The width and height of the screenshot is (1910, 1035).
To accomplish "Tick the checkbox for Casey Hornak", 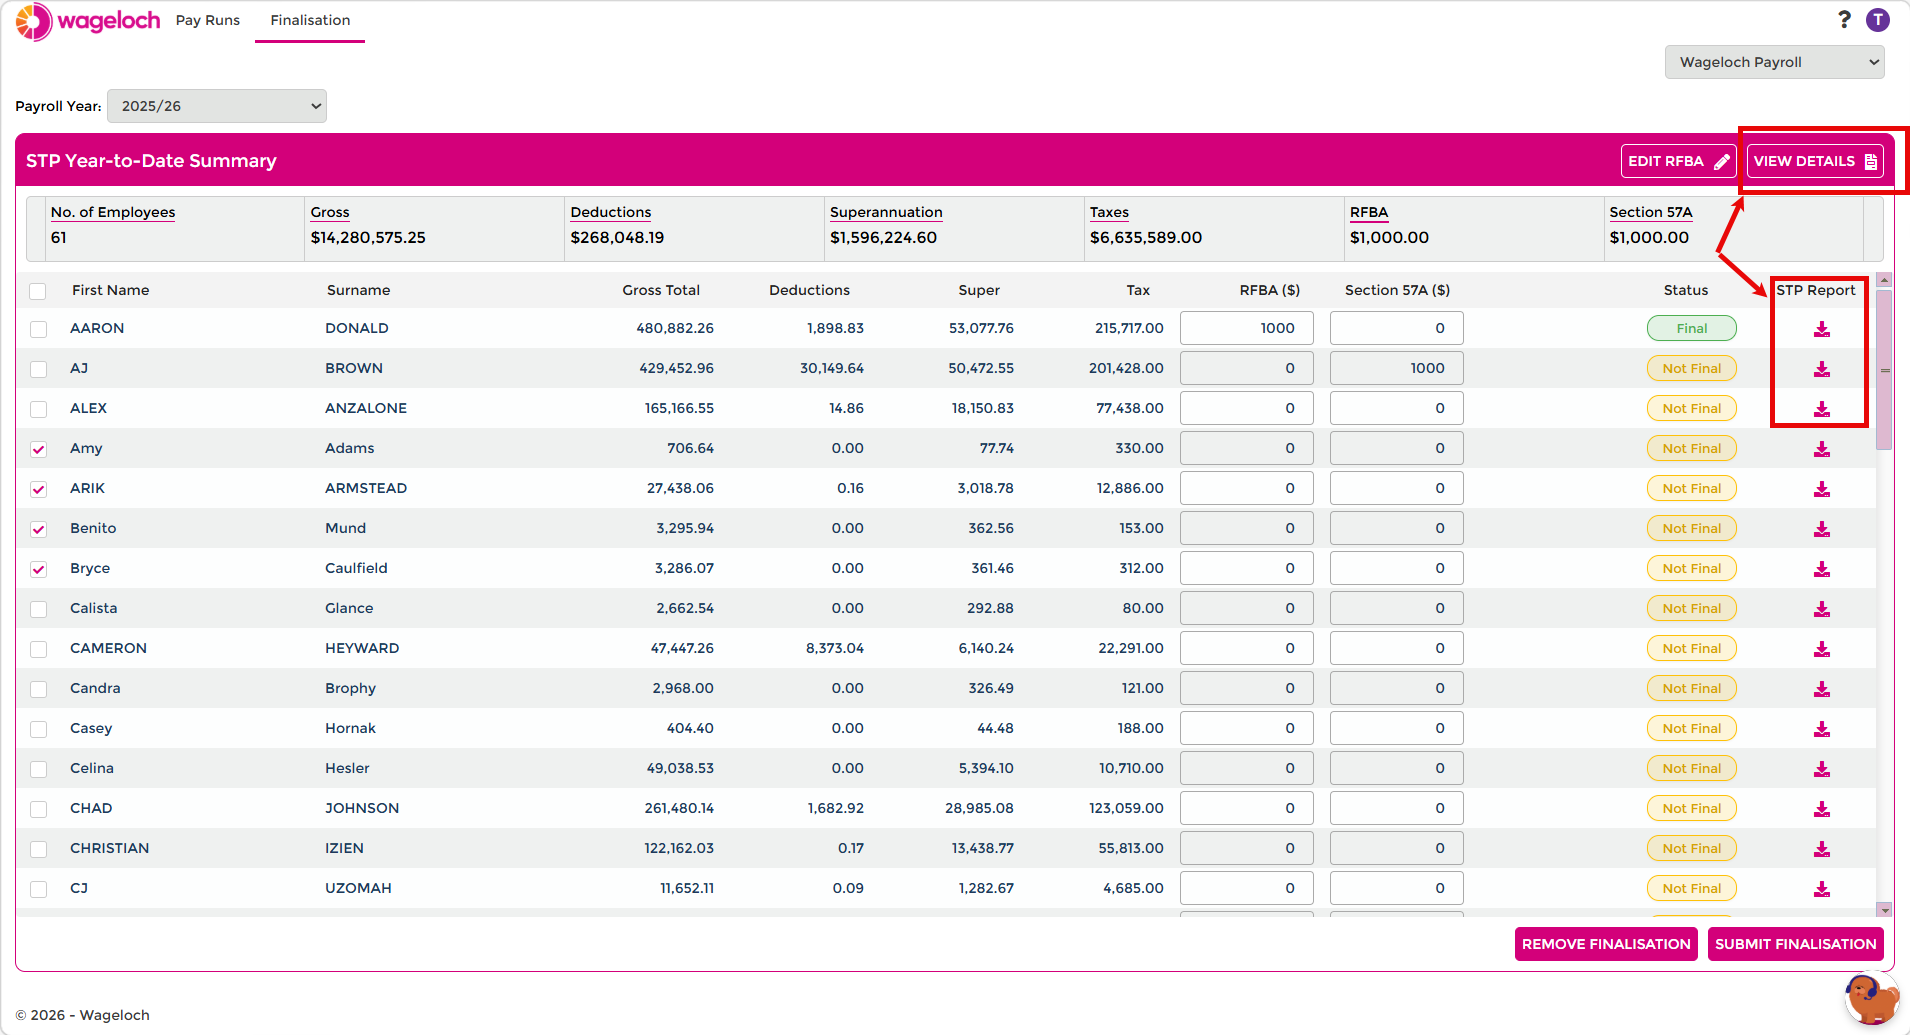I will tap(38, 729).
